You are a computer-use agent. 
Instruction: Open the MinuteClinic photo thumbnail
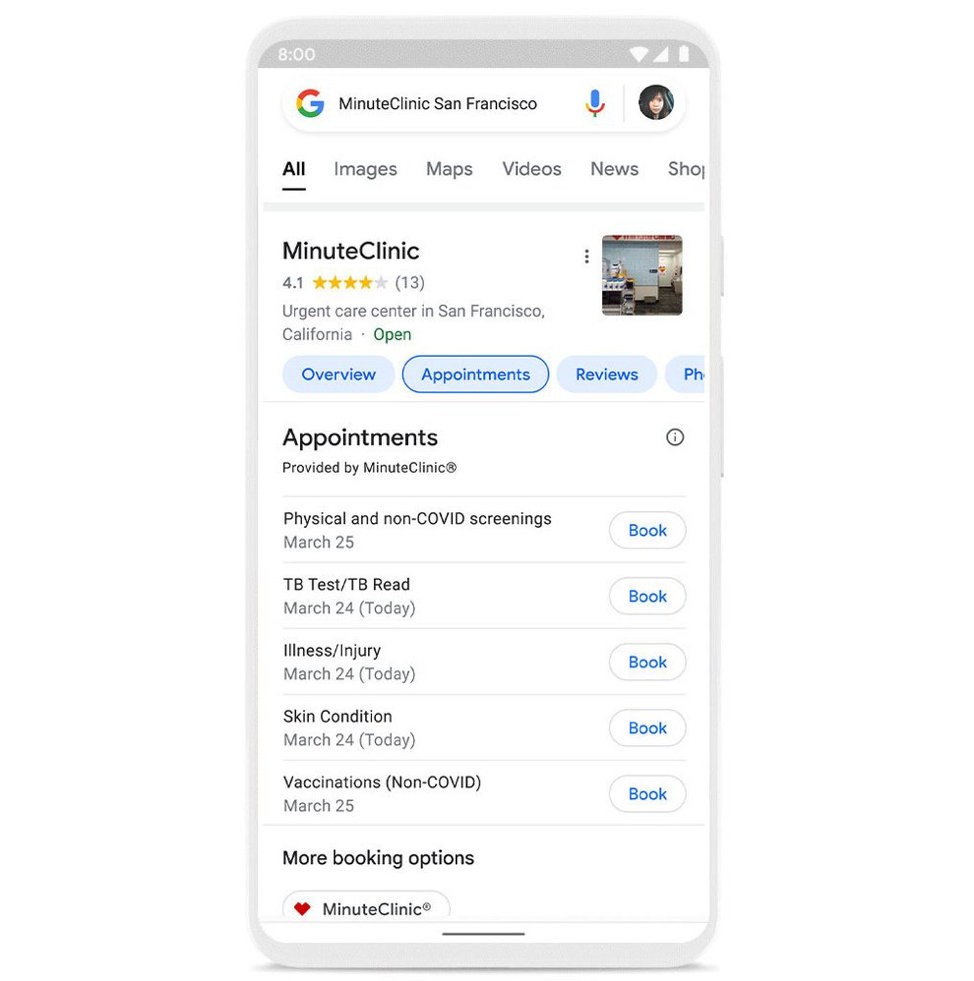[x=642, y=275]
